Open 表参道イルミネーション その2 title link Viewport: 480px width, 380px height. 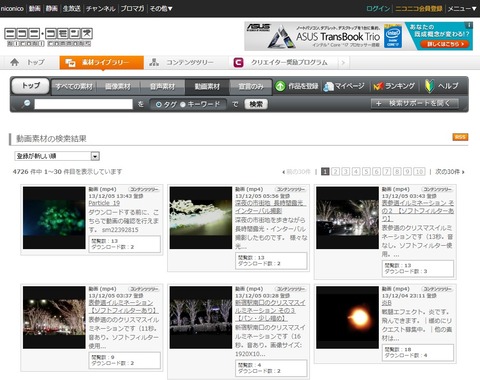(418, 211)
